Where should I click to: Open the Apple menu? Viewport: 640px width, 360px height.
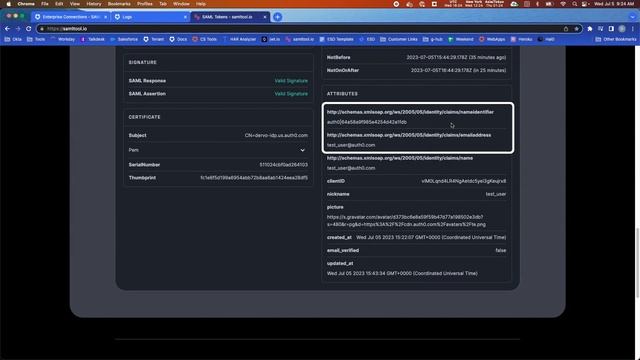pos(8,4)
